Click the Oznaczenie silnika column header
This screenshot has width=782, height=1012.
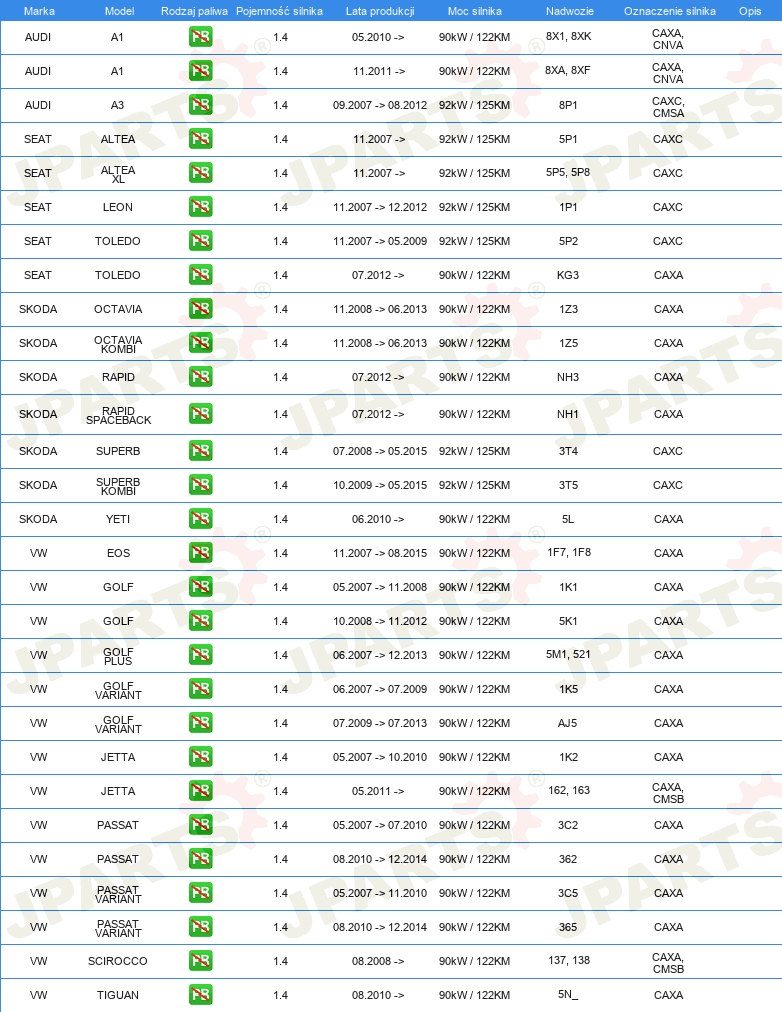tap(670, 11)
